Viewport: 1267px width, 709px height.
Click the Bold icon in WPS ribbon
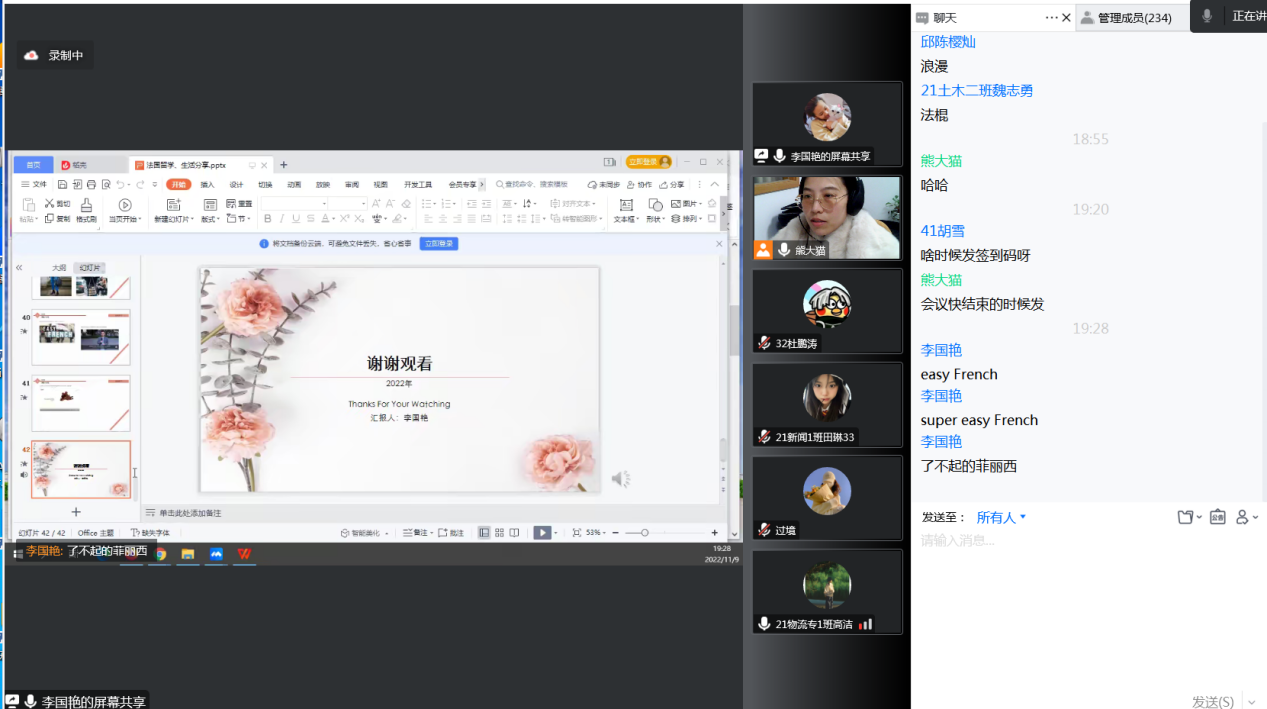(267, 219)
